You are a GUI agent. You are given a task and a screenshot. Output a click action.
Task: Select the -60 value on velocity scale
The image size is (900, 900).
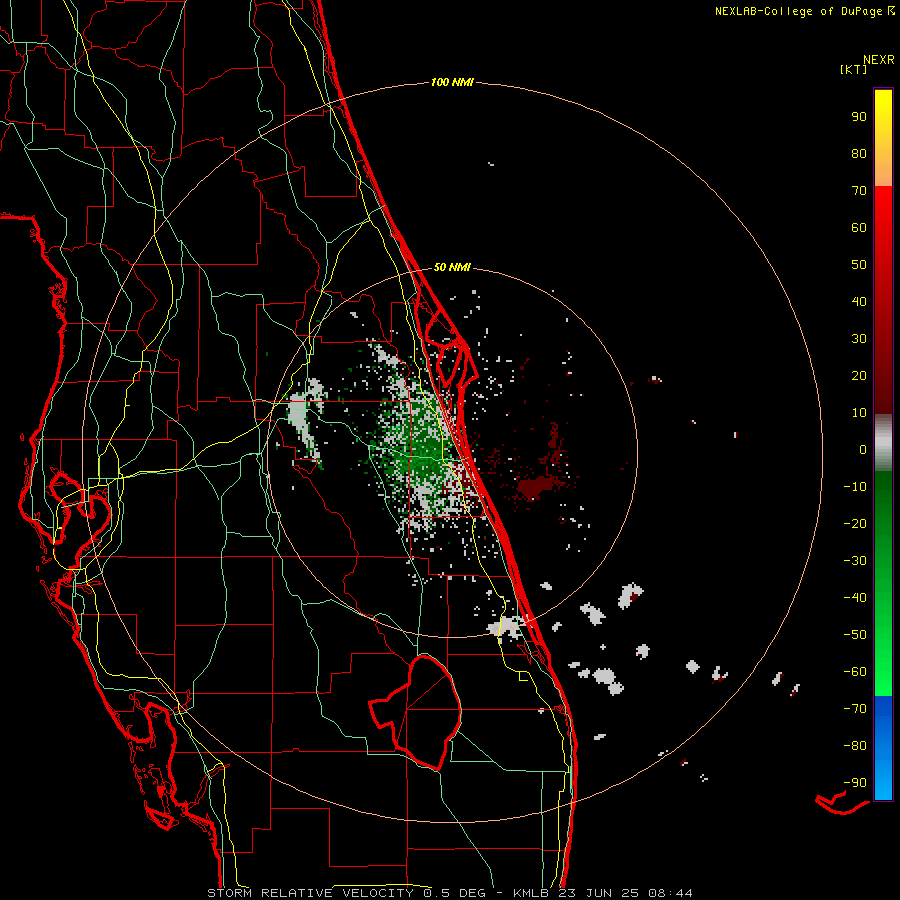855,672
